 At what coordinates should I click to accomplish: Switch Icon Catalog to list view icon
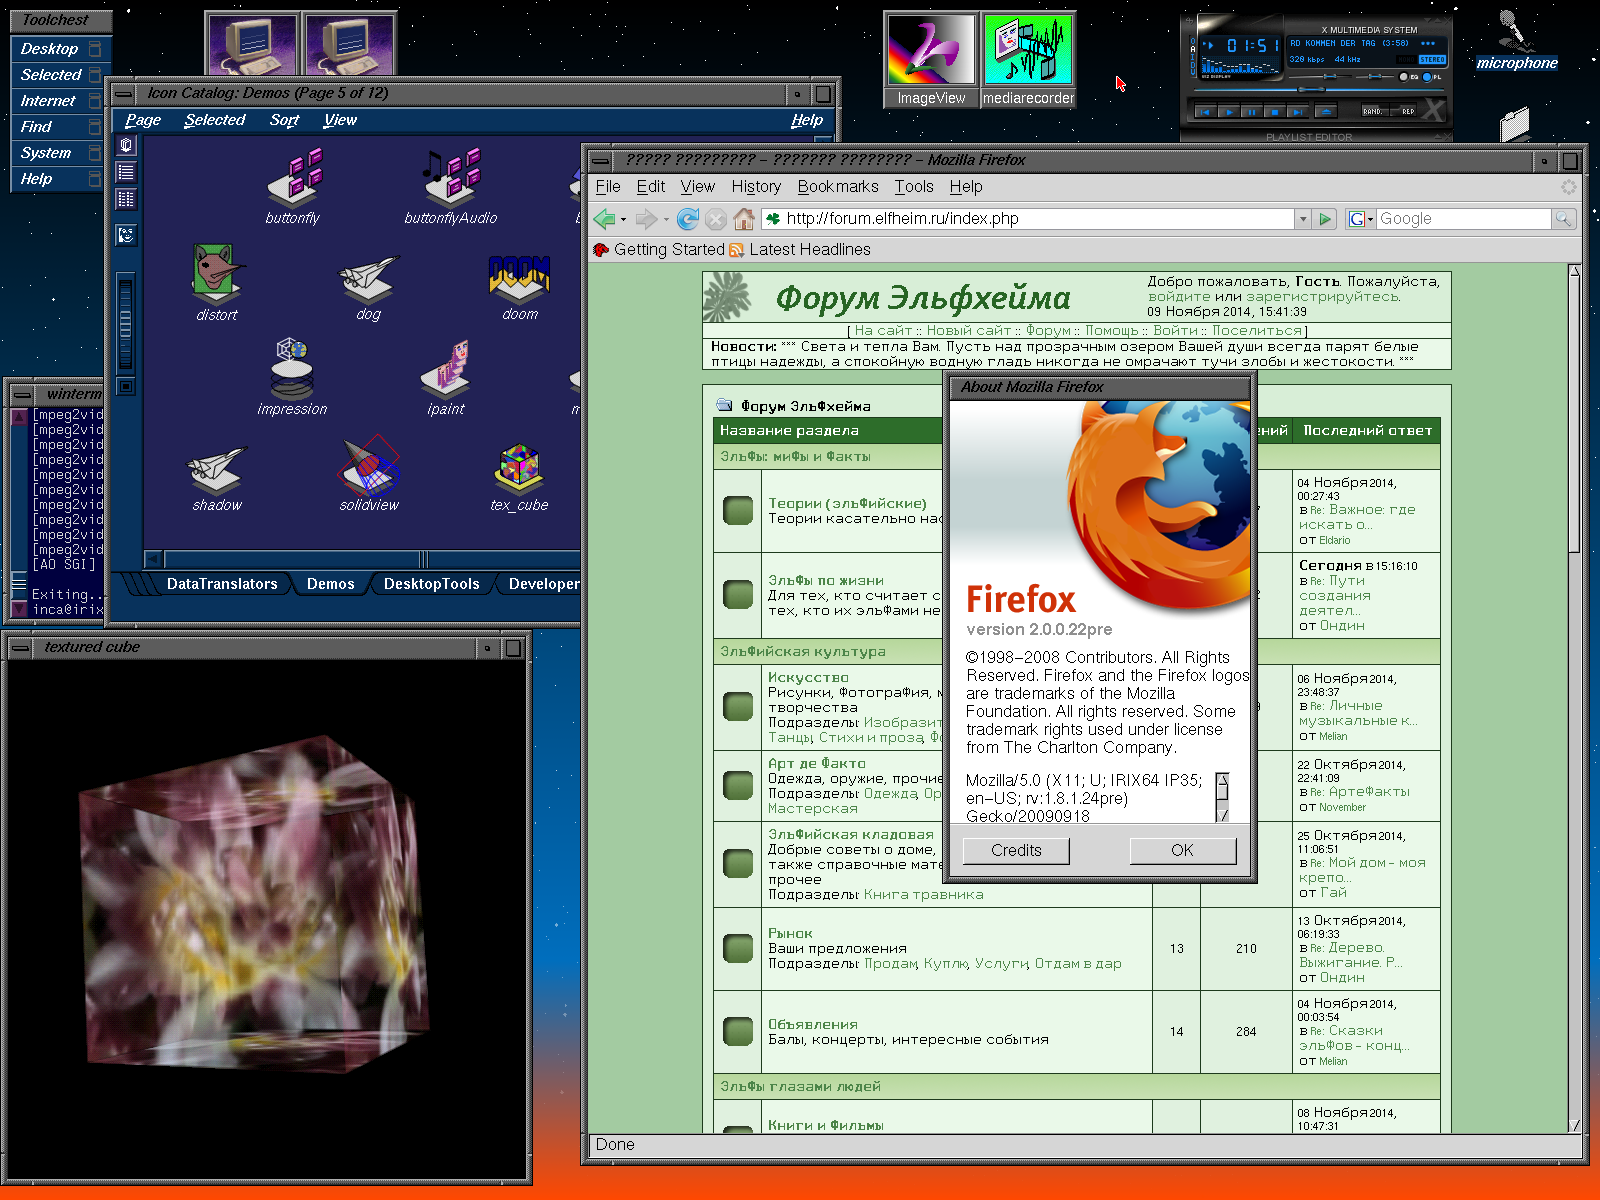(x=126, y=172)
